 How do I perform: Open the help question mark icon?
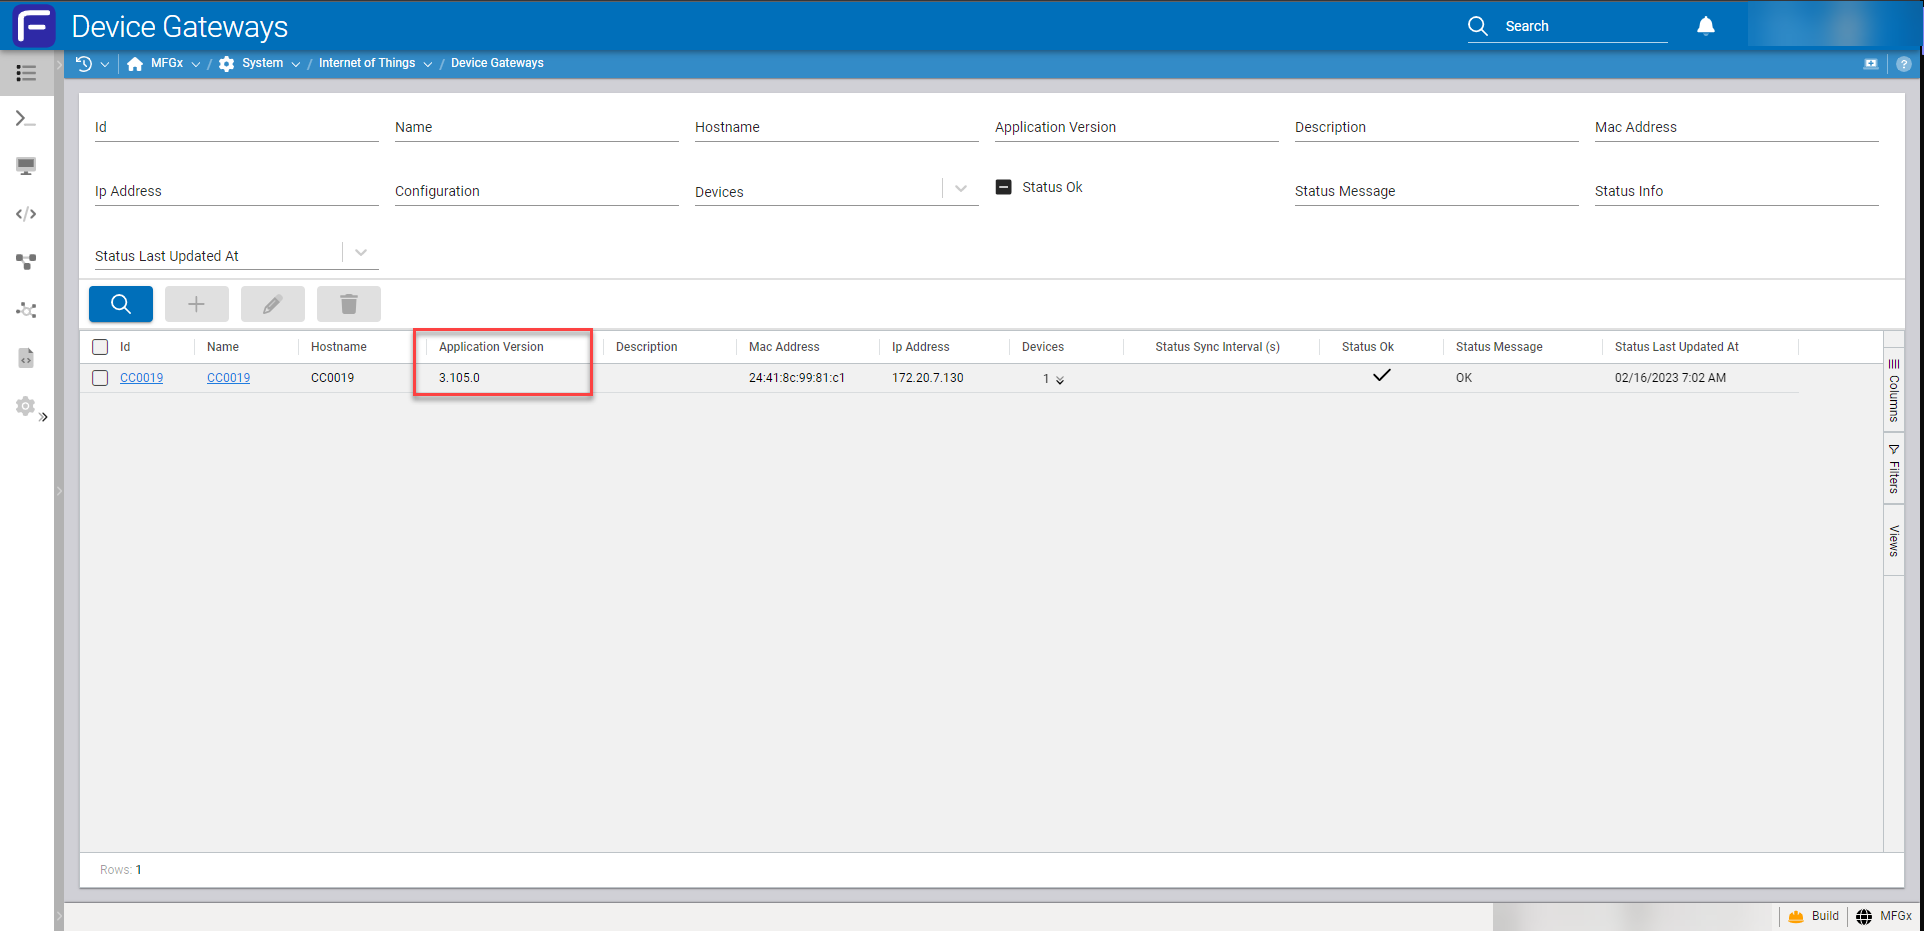(1903, 63)
